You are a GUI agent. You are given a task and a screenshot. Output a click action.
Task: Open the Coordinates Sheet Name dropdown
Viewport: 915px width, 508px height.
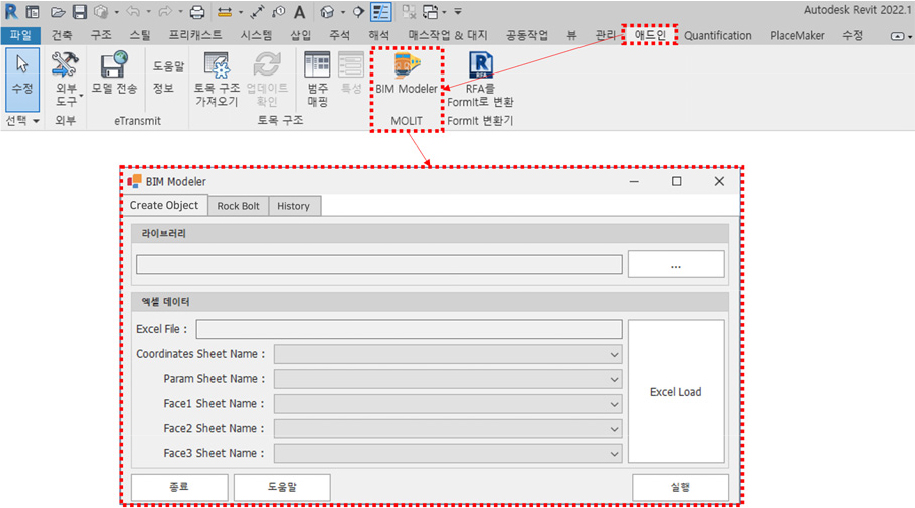click(448, 354)
